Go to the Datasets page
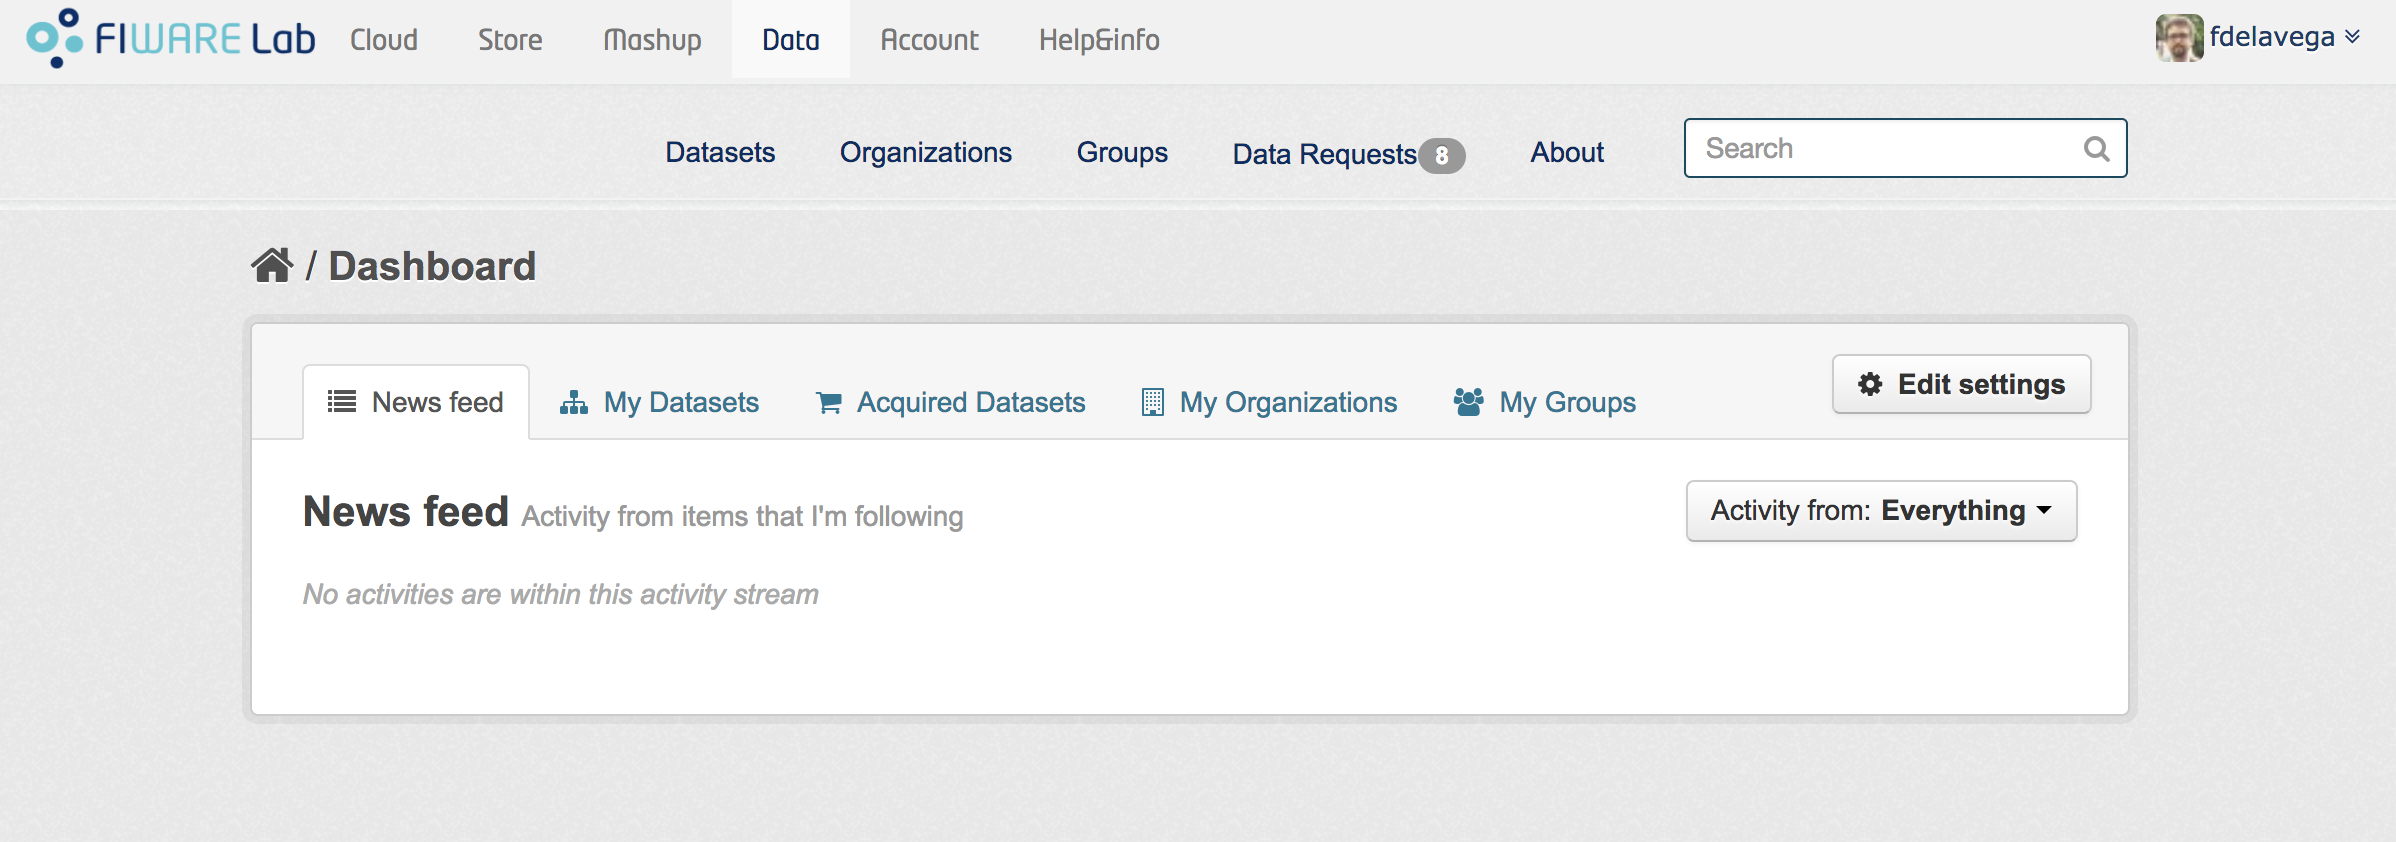The width and height of the screenshot is (2396, 842). [720, 152]
